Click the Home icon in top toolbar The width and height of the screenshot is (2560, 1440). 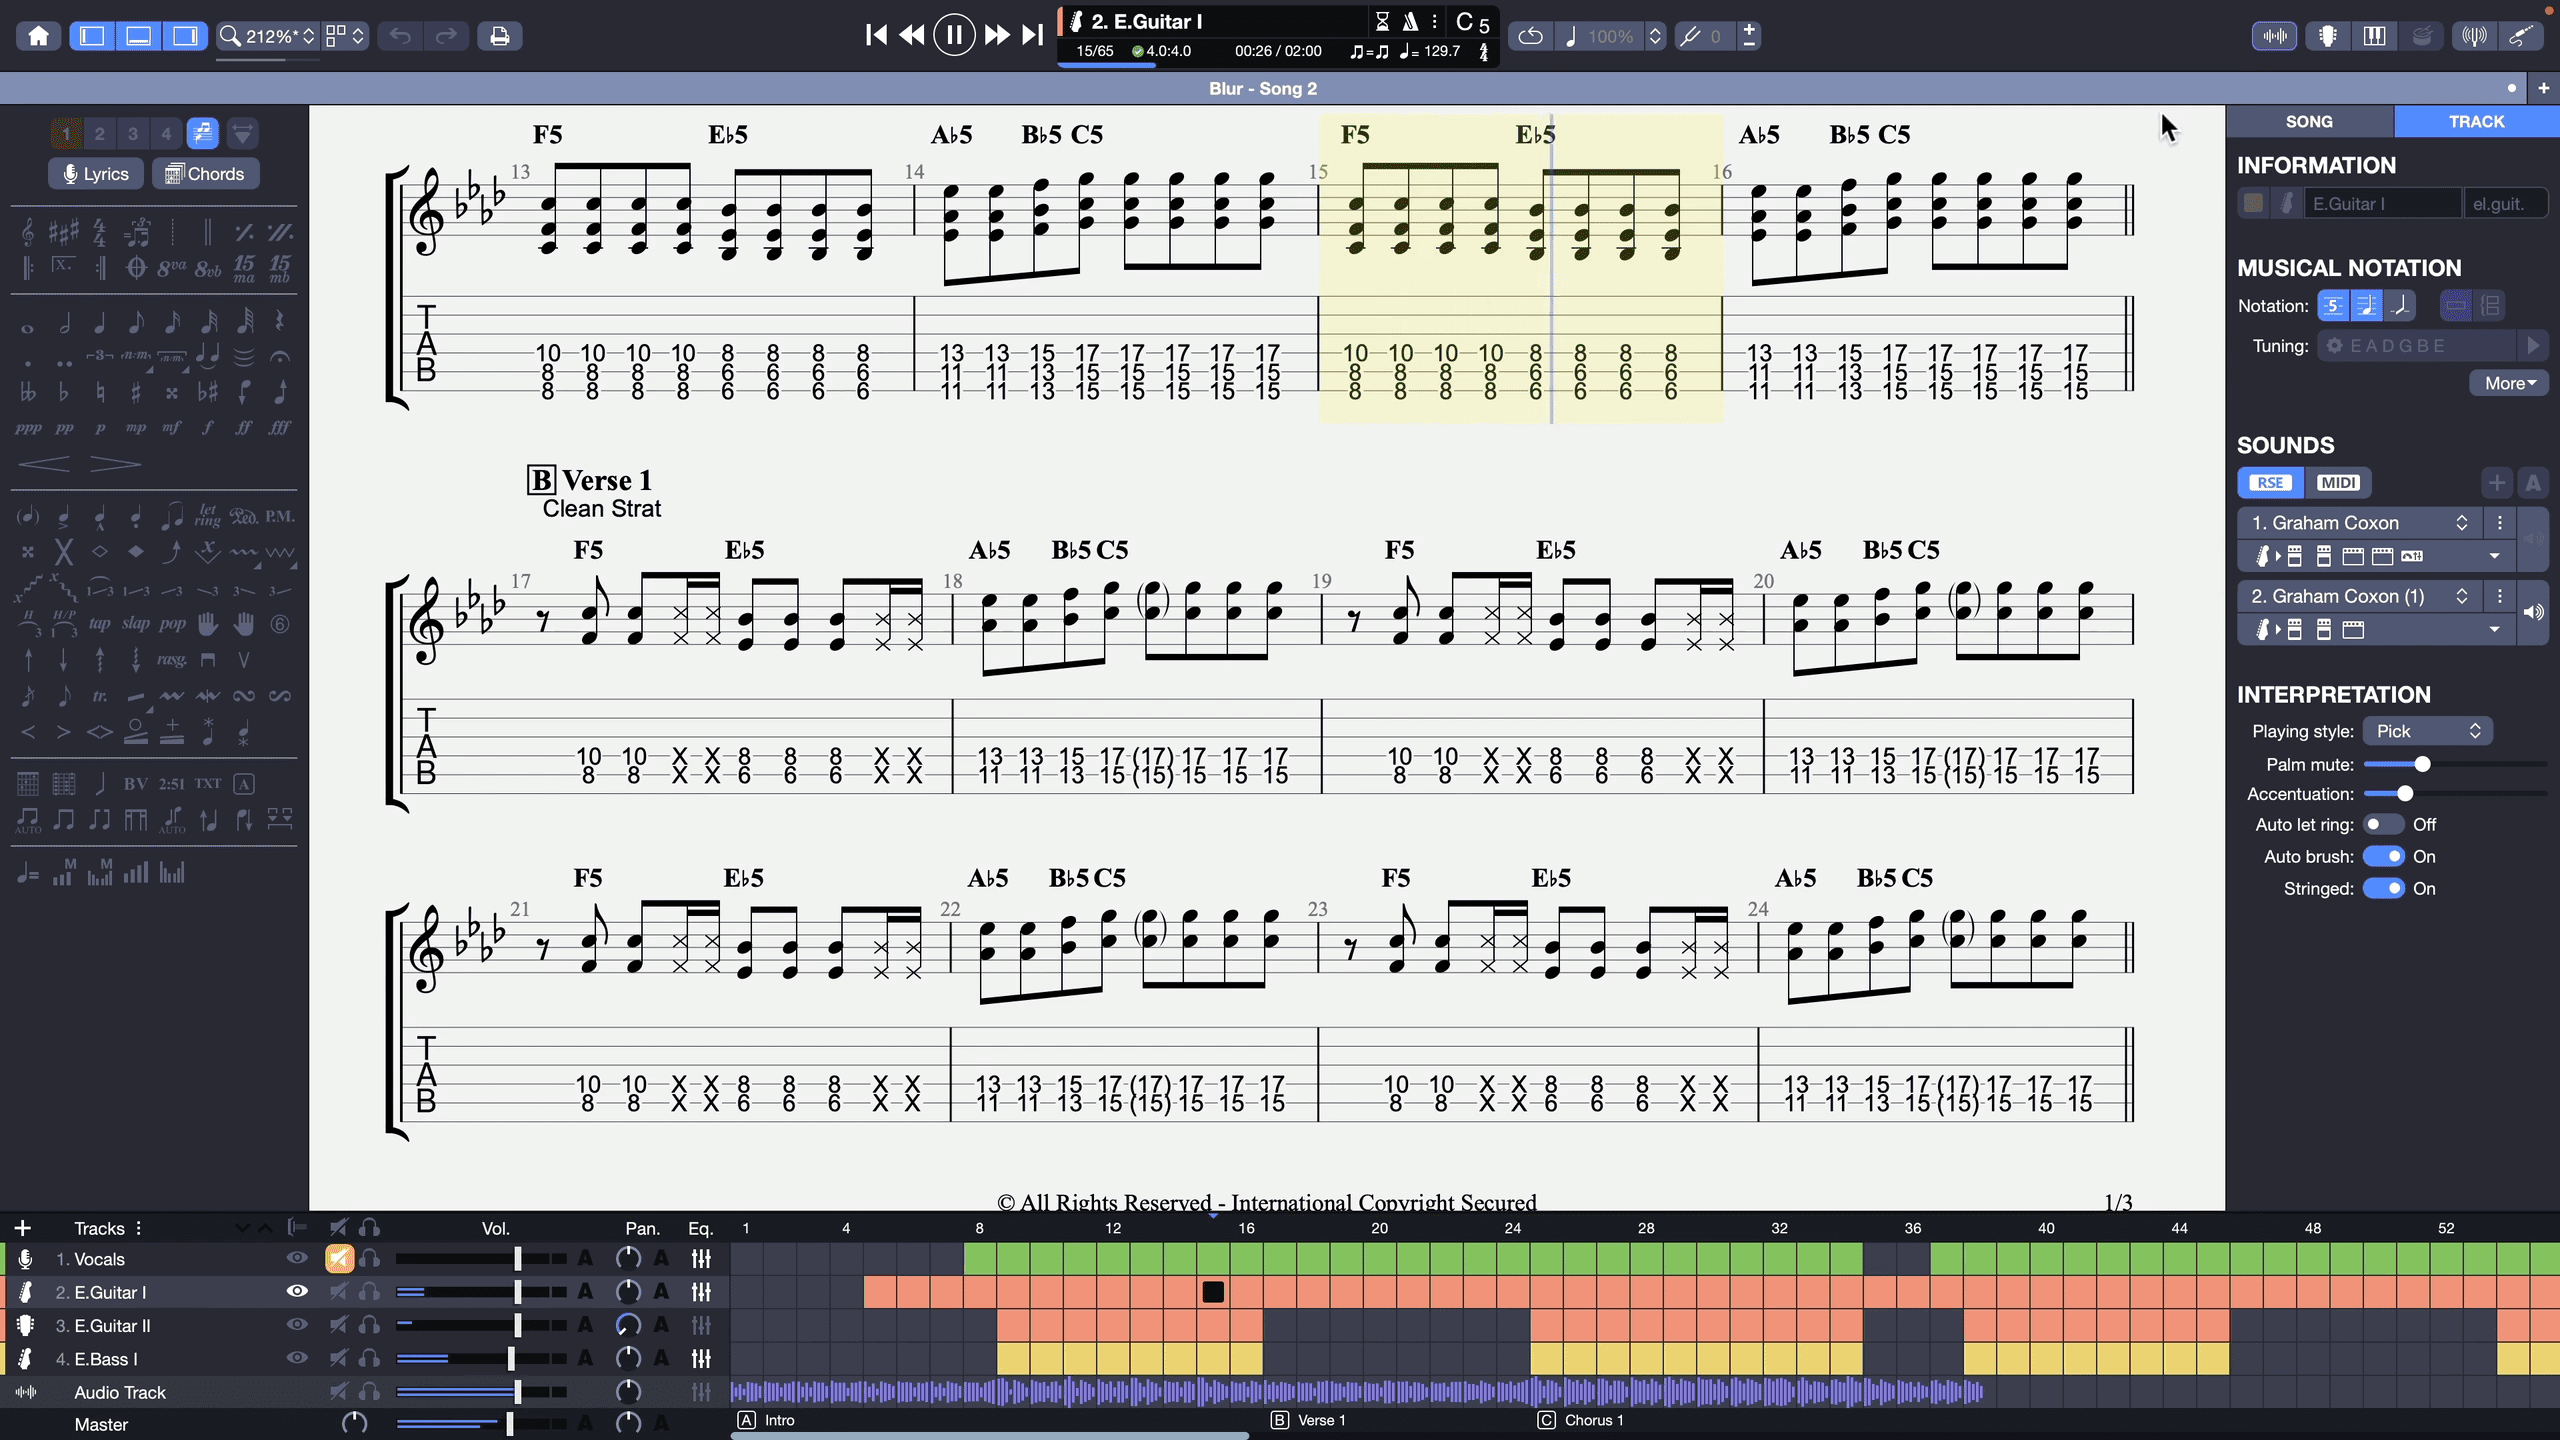[38, 36]
